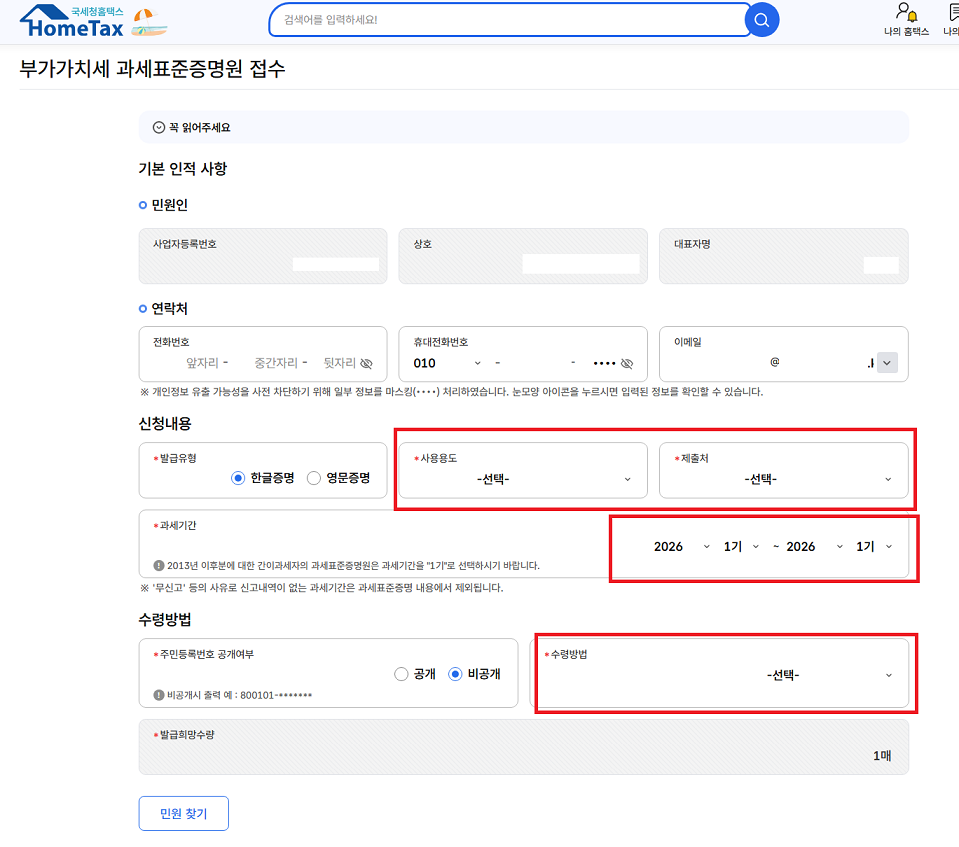Select 비공개 for 주민등록번호 공개여부

click(455, 674)
